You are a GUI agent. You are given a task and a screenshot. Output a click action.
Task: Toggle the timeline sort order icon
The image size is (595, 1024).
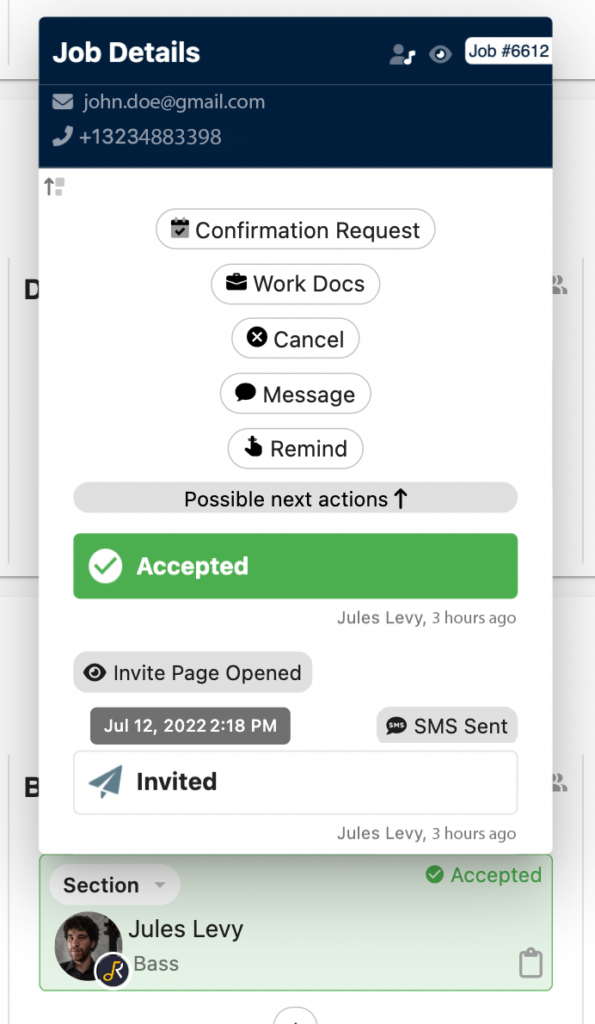tap(54, 187)
